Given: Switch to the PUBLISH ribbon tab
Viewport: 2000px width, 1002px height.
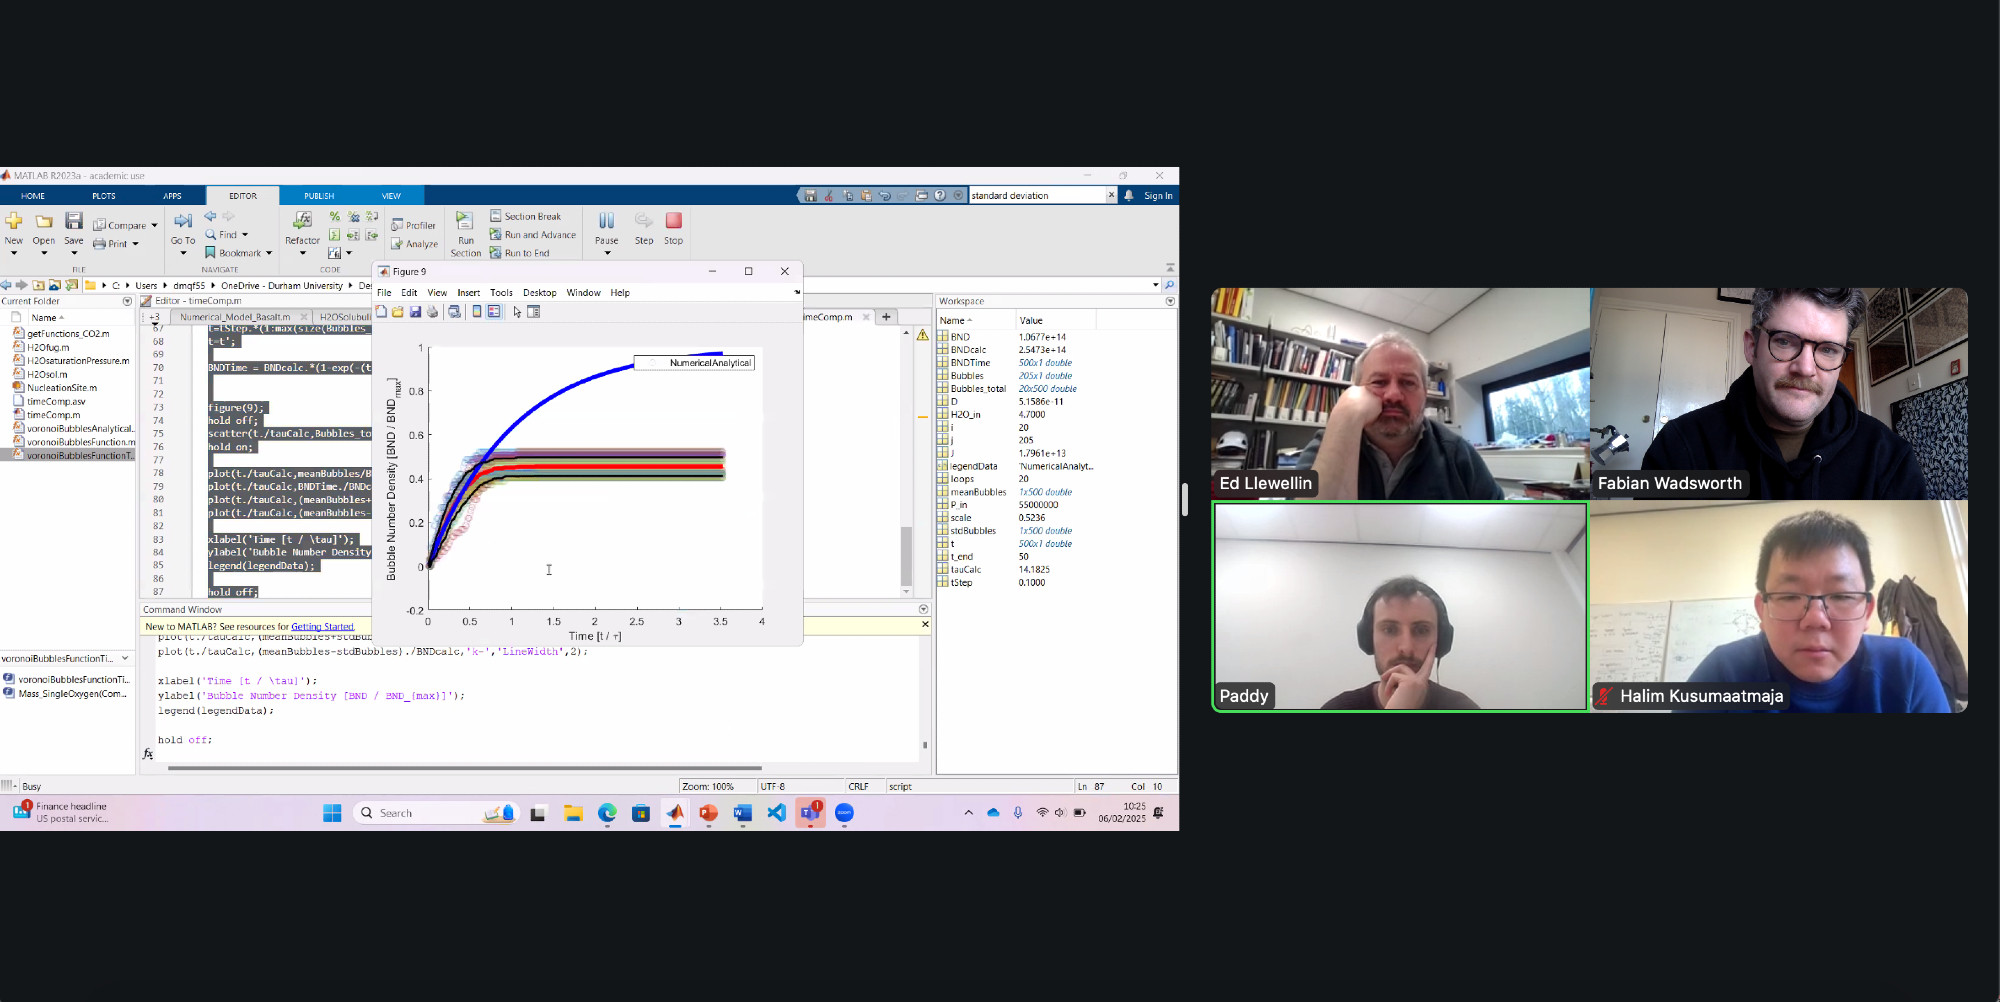Looking at the screenshot, I should coord(319,196).
